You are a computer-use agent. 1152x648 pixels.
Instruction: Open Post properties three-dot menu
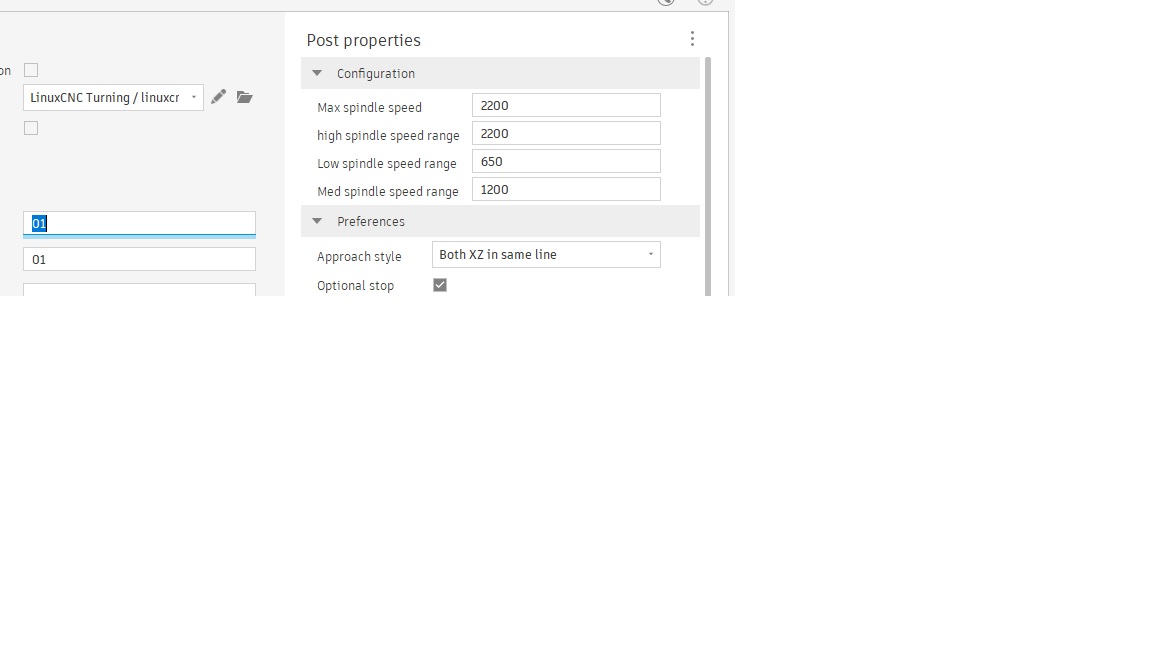coord(692,39)
